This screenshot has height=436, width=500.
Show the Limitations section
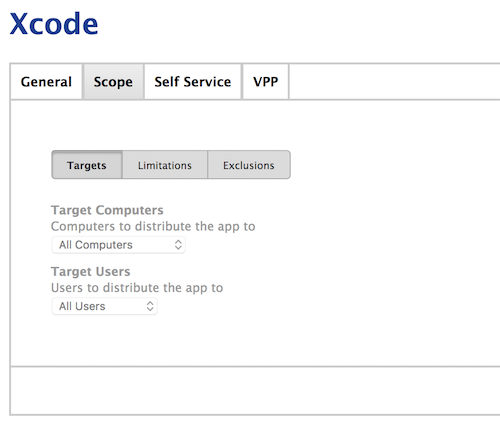coord(165,165)
